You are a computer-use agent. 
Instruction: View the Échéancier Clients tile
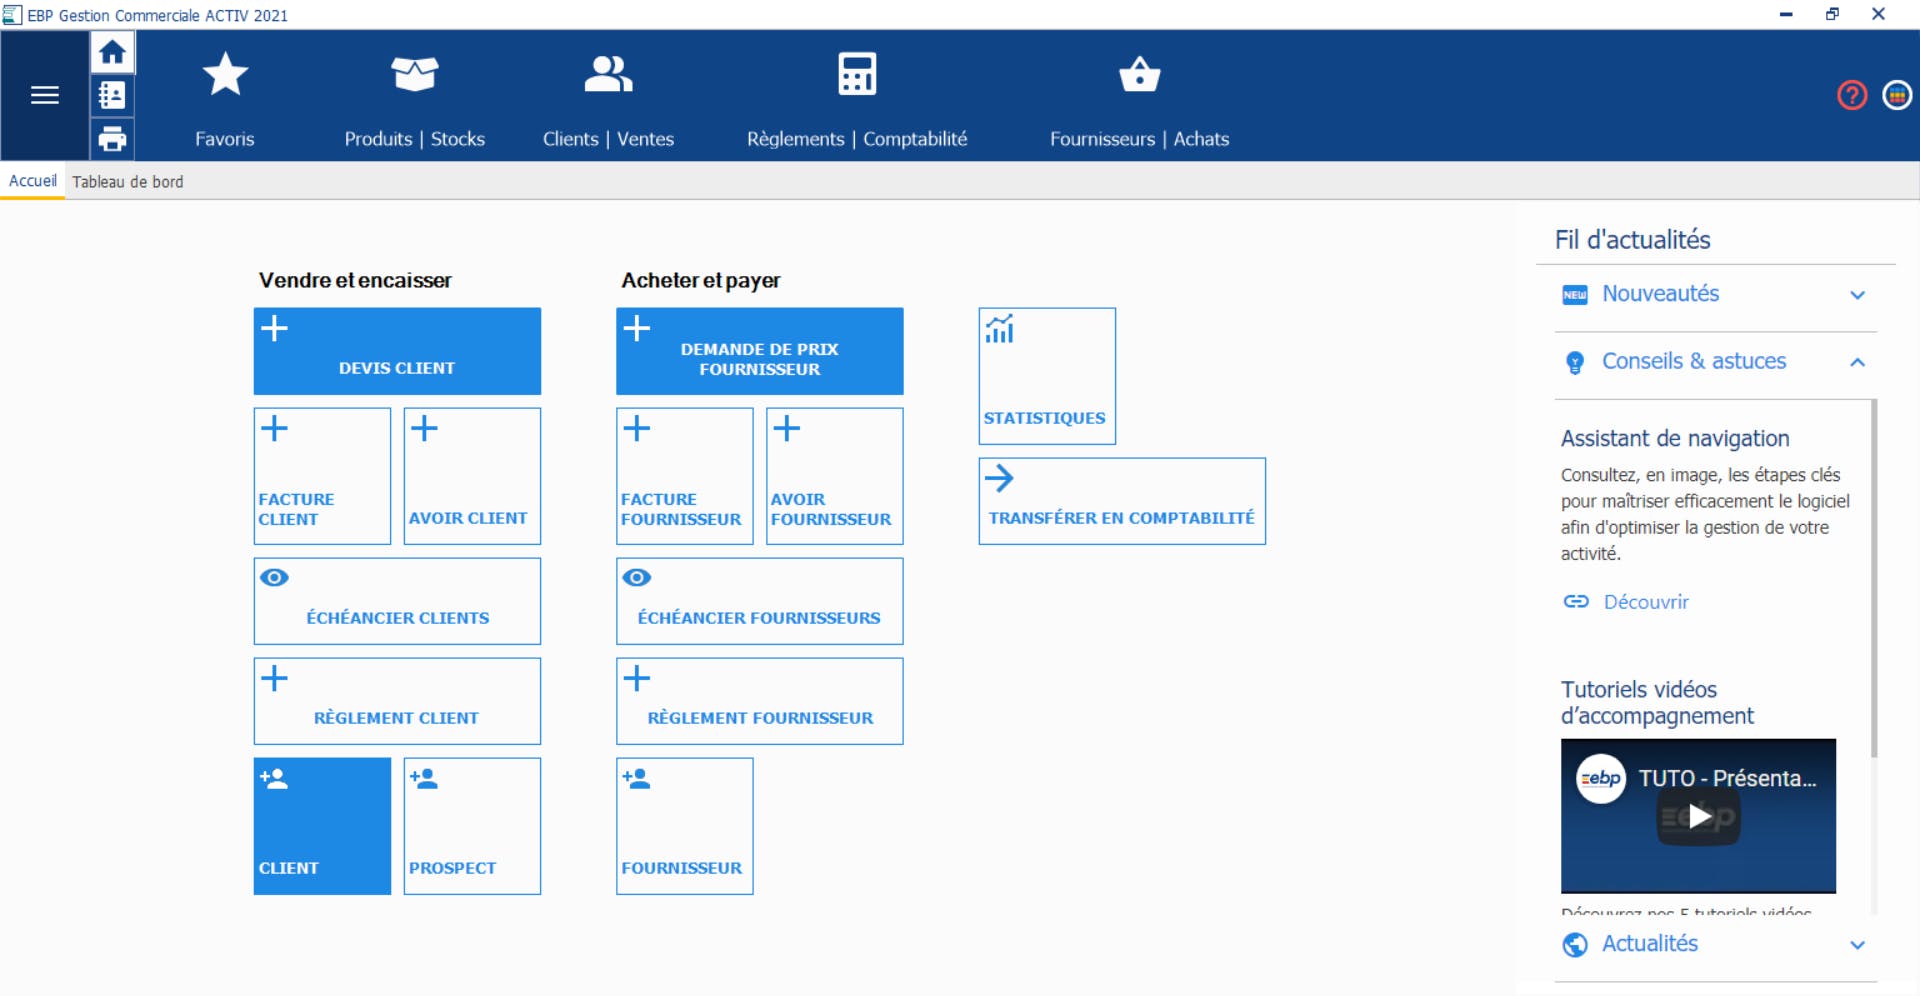point(397,601)
